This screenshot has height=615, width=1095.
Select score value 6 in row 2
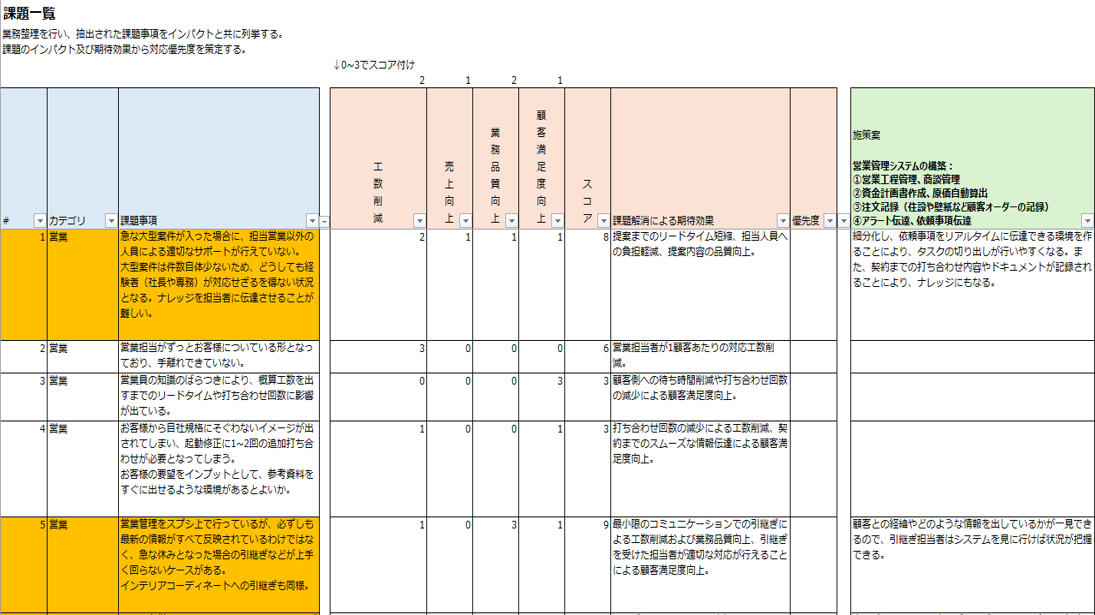tap(587, 357)
